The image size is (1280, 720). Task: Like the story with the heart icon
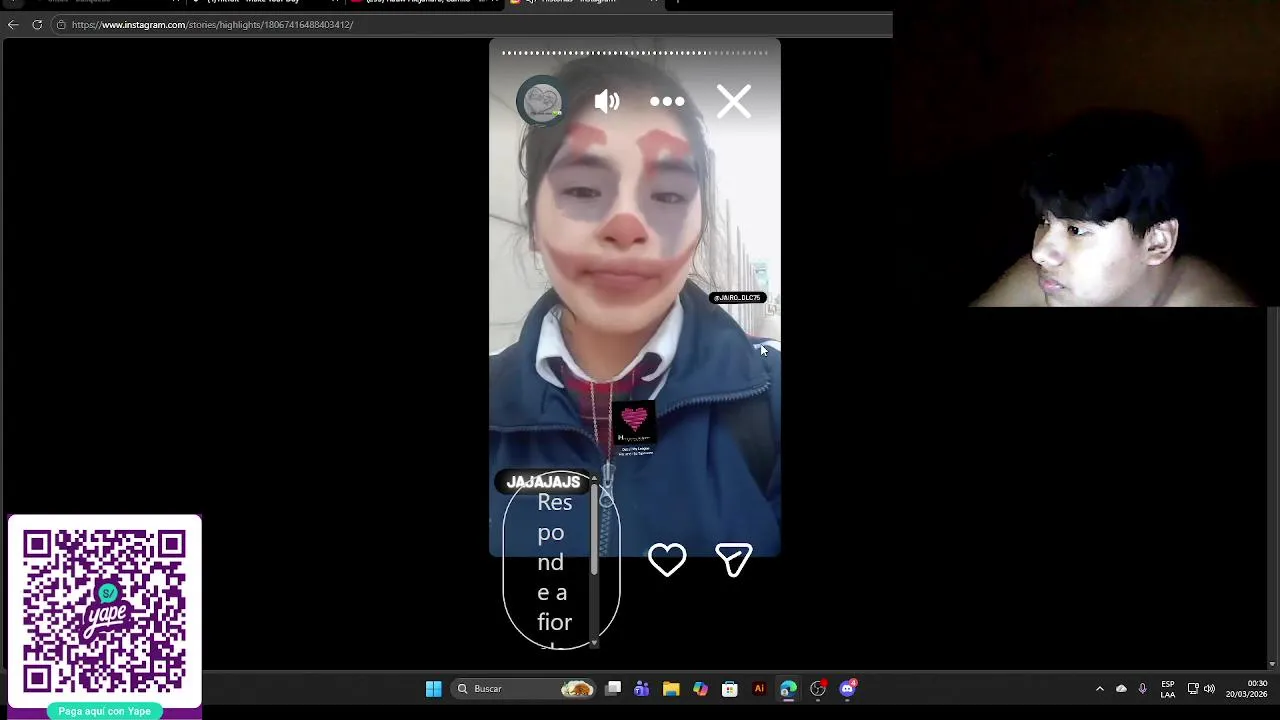point(667,560)
